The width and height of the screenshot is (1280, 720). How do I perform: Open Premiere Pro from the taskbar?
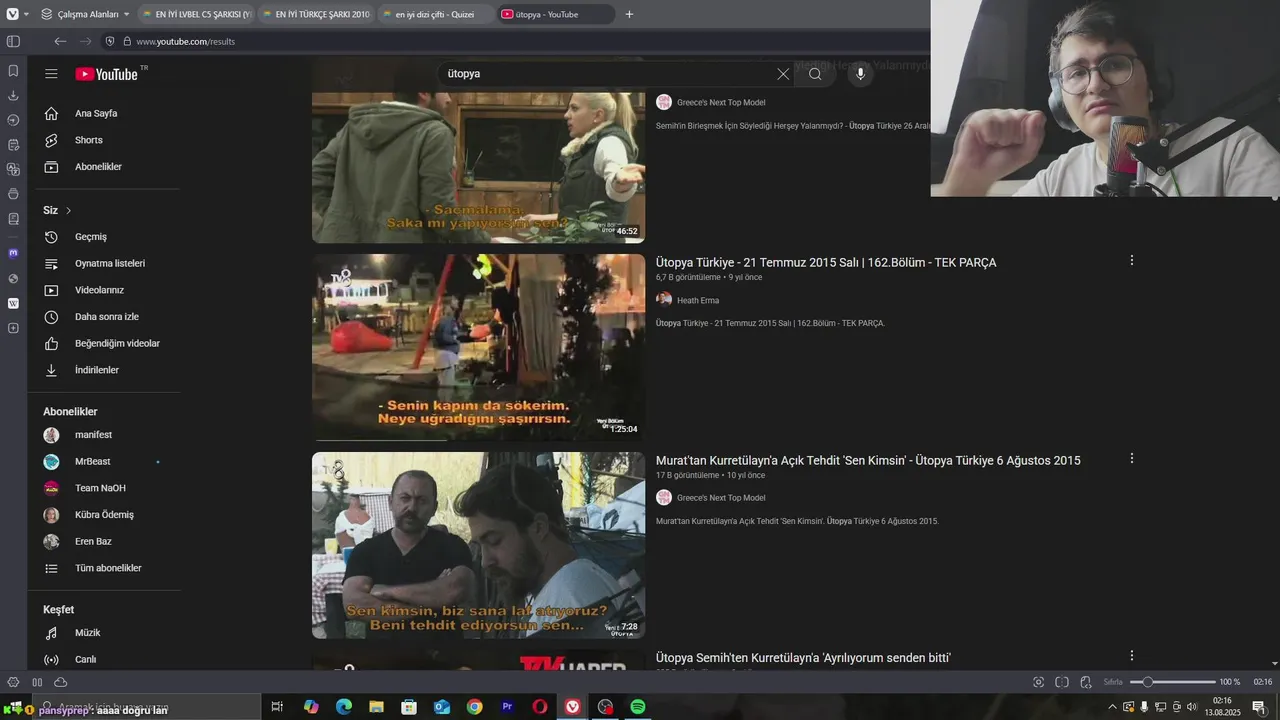(507, 707)
